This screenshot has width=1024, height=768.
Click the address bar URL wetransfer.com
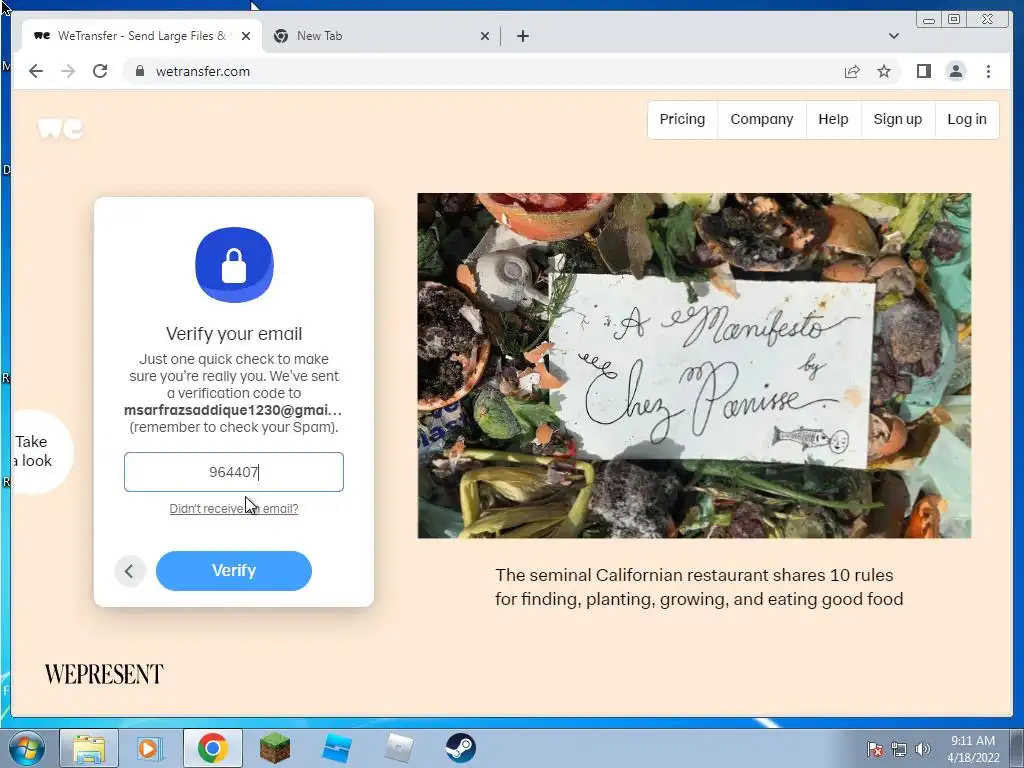pos(202,71)
